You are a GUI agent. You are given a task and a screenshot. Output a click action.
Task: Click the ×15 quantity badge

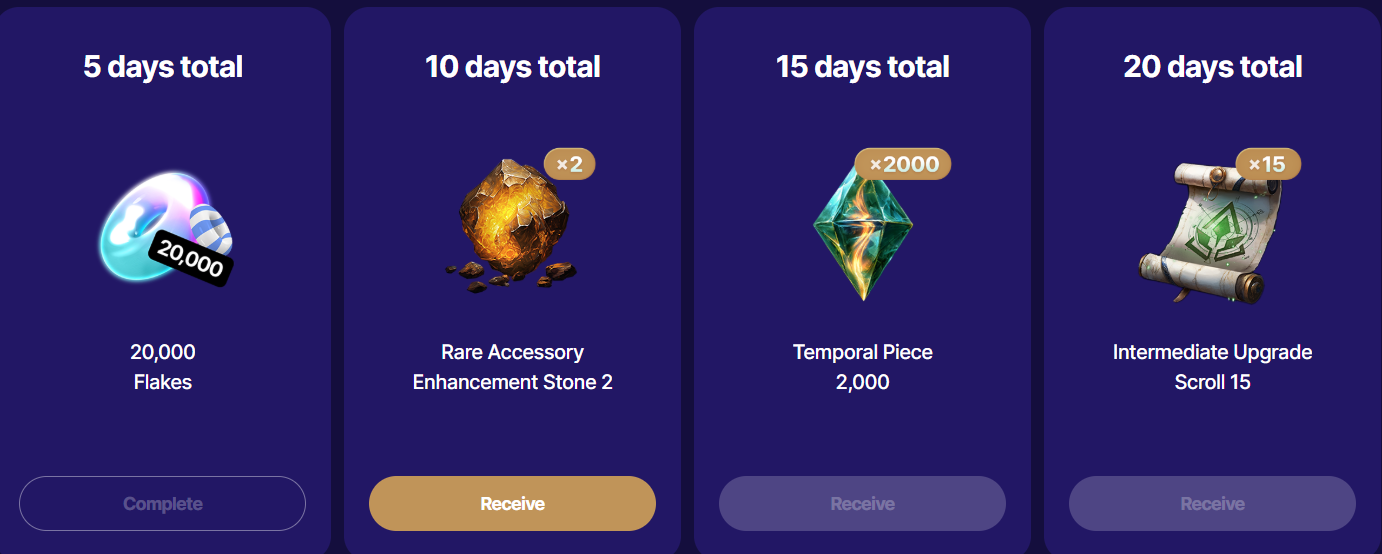tap(1267, 163)
